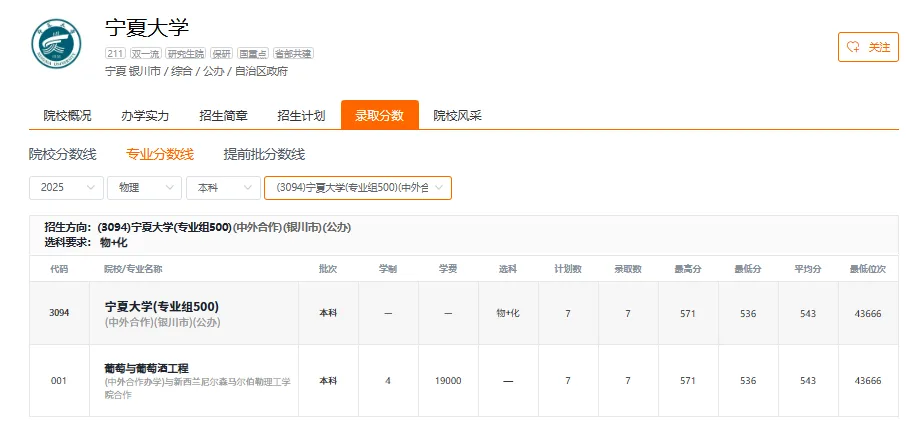Click the 代码 column header
Viewport: 924px width, 426px height.
point(59,269)
